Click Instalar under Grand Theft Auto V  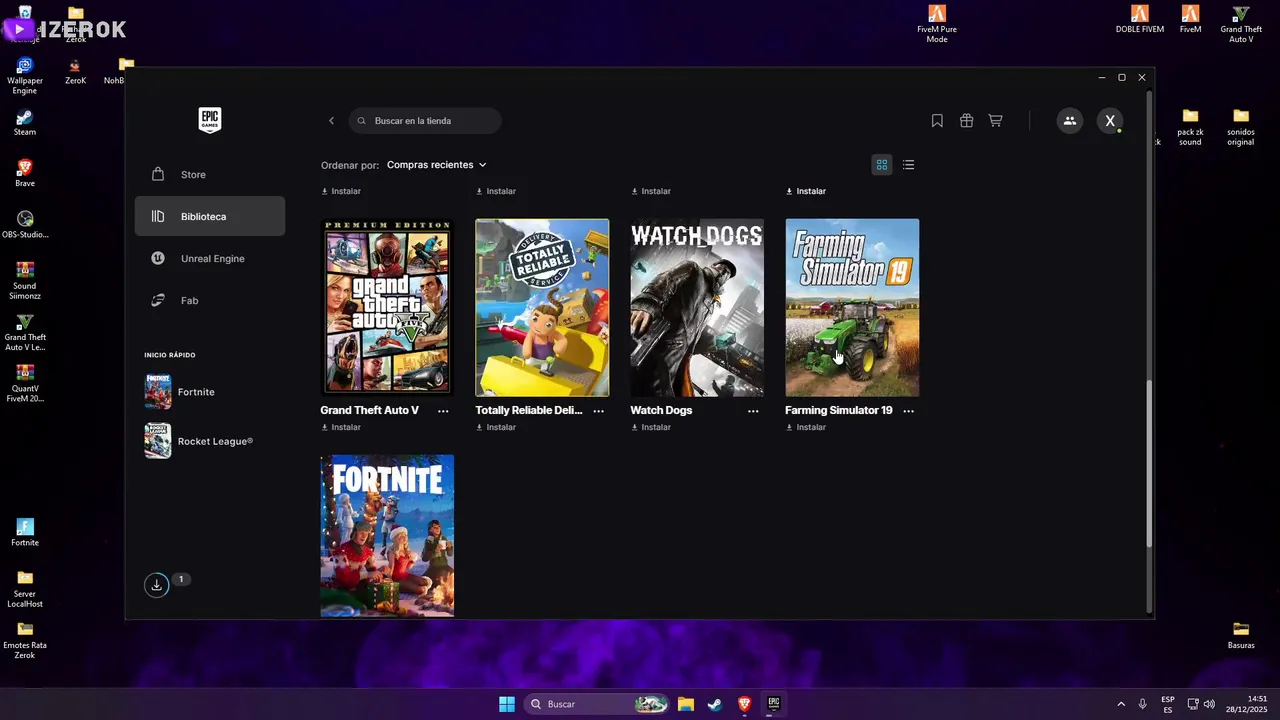point(341,427)
